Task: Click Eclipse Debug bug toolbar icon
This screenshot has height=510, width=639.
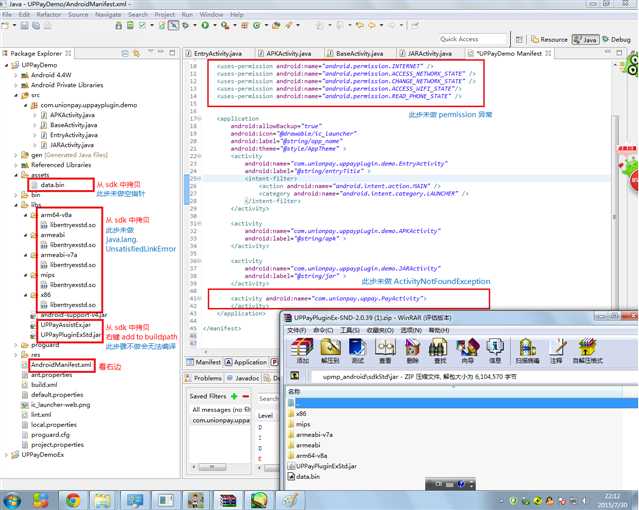Action: coord(186,25)
